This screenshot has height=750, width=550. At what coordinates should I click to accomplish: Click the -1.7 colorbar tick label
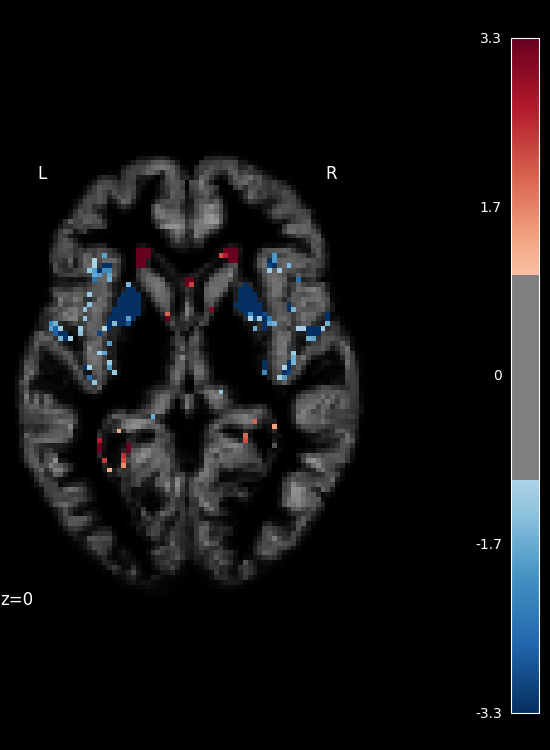tap(488, 544)
